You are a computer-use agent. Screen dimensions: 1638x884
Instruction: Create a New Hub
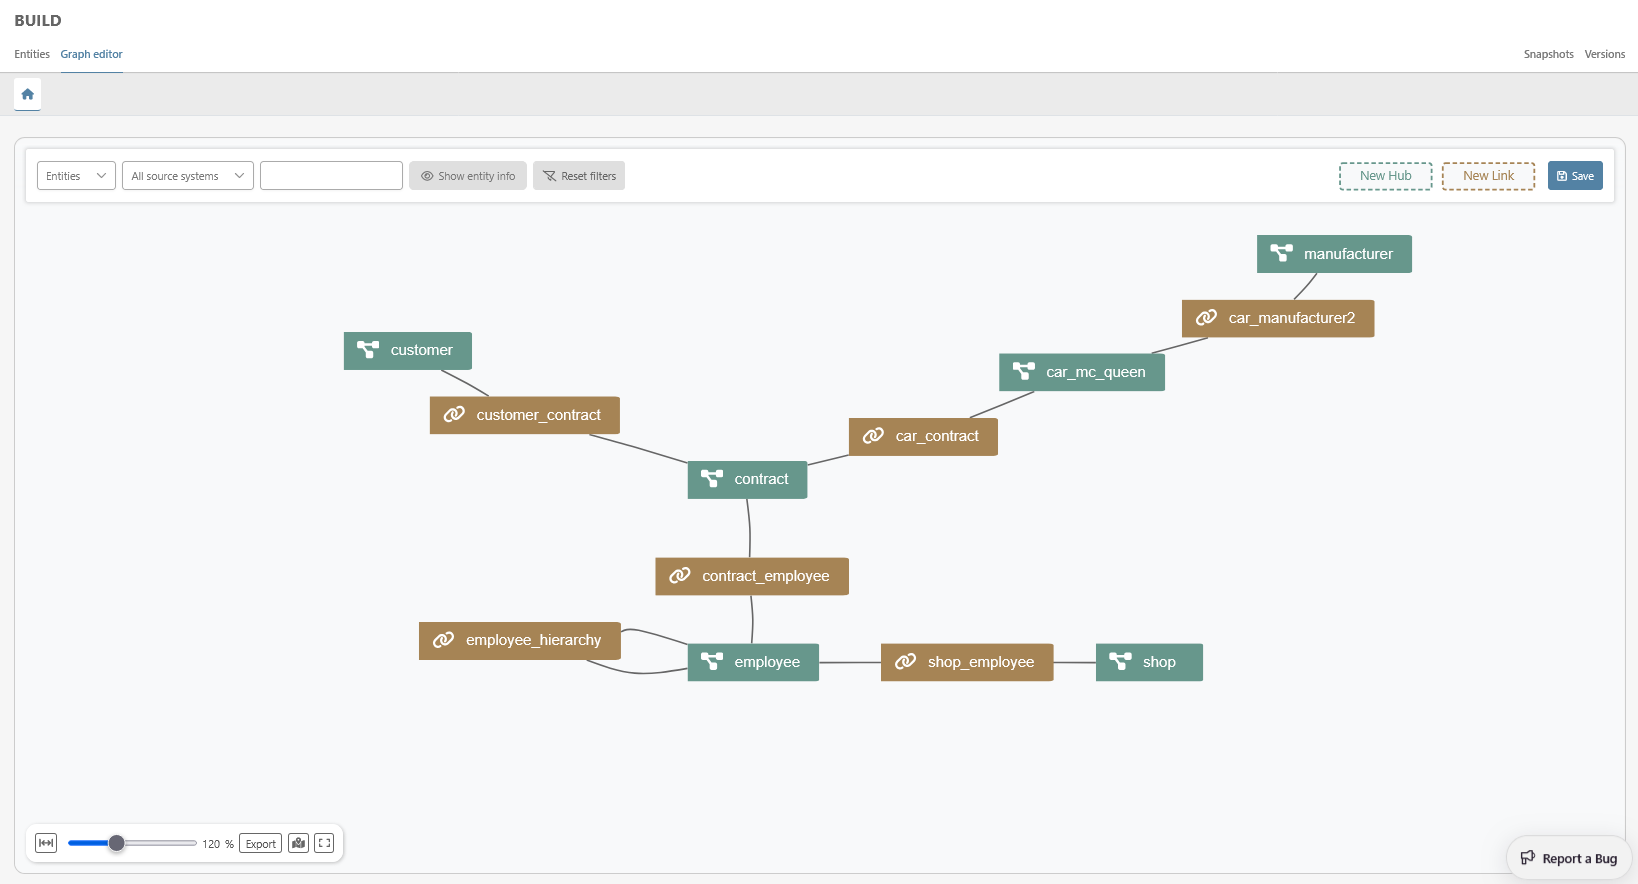click(x=1385, y=176)
